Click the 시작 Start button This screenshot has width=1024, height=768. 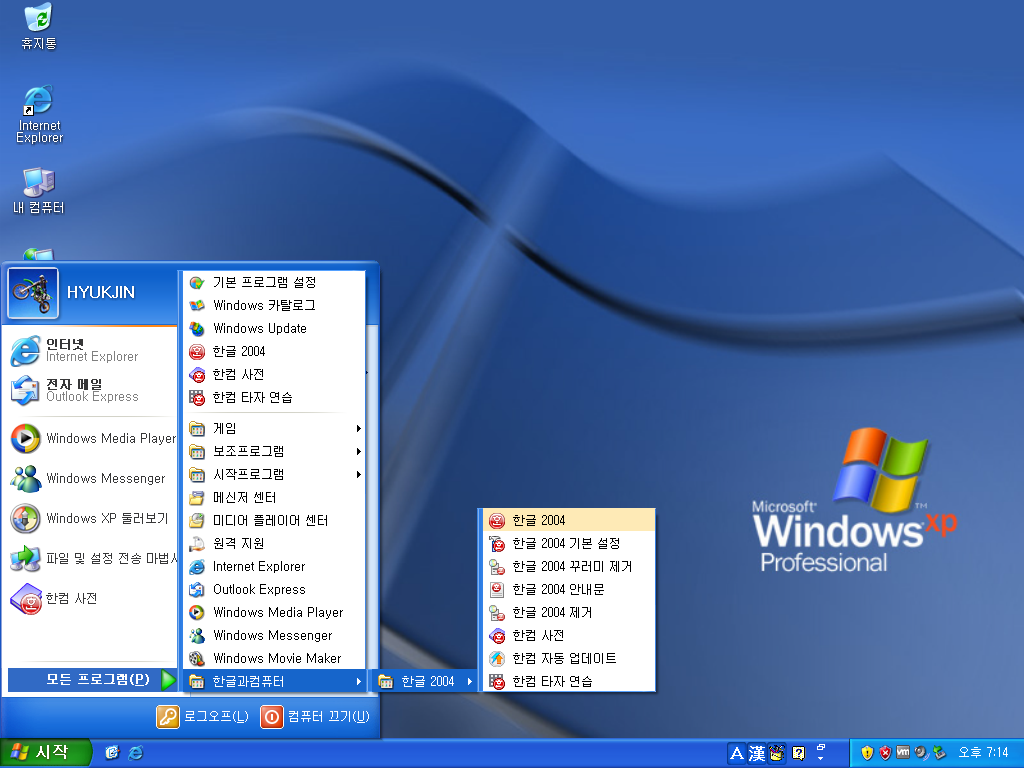[x=44, y=753]
